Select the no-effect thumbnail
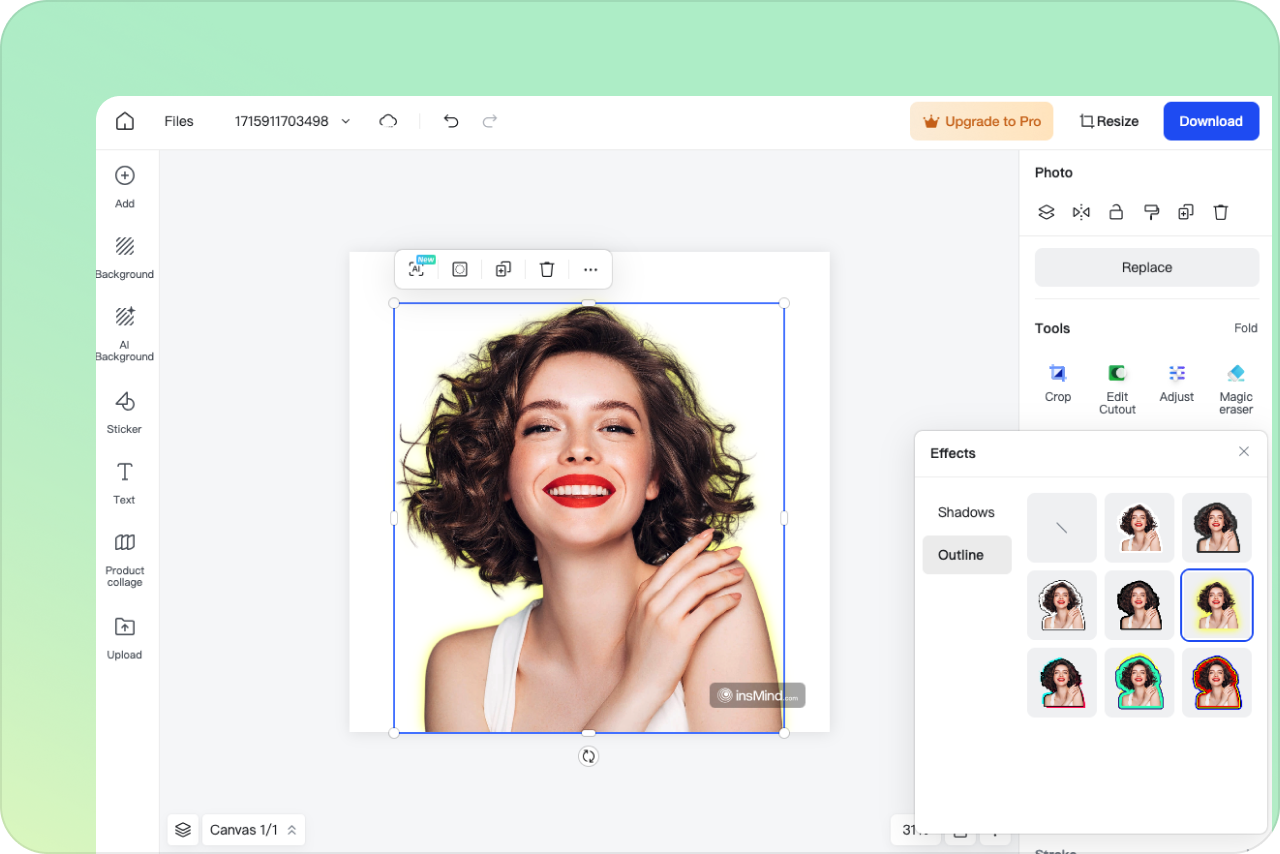Viewport: 1280px width, 854px height. point(1062,527)
